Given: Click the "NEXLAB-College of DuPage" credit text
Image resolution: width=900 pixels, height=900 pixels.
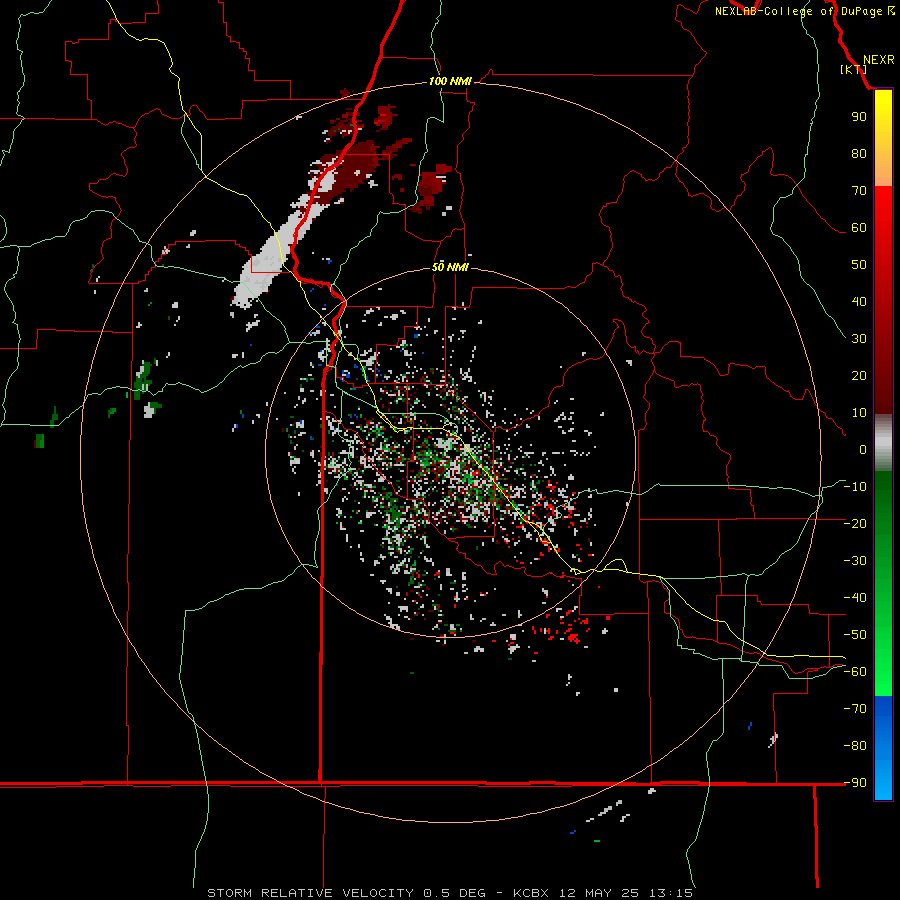Looking at the screenshot, I should point(798,11).
